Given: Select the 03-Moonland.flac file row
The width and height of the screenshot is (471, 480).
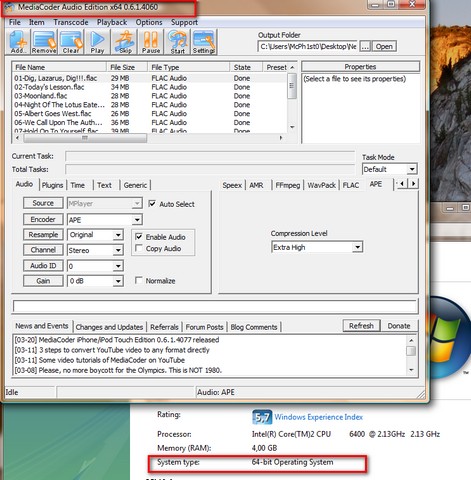Looking at the screenshot, I should [x=149, y=96].
